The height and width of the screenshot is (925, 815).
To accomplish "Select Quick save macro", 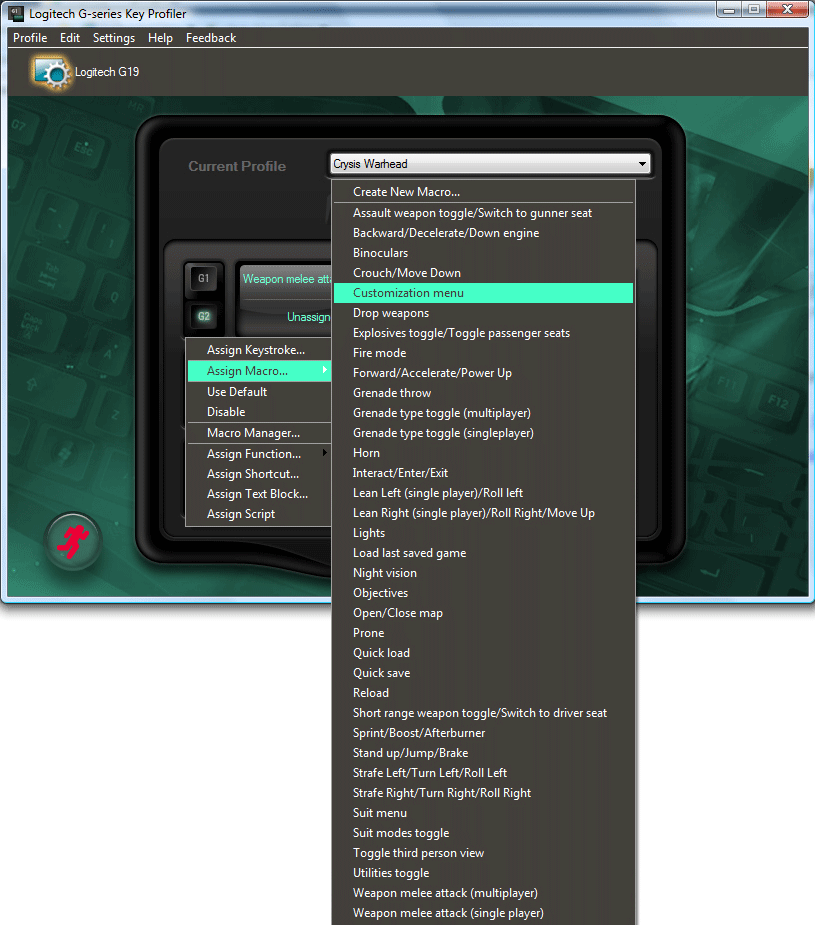I will pyautogui.click(x=484, y=673).
